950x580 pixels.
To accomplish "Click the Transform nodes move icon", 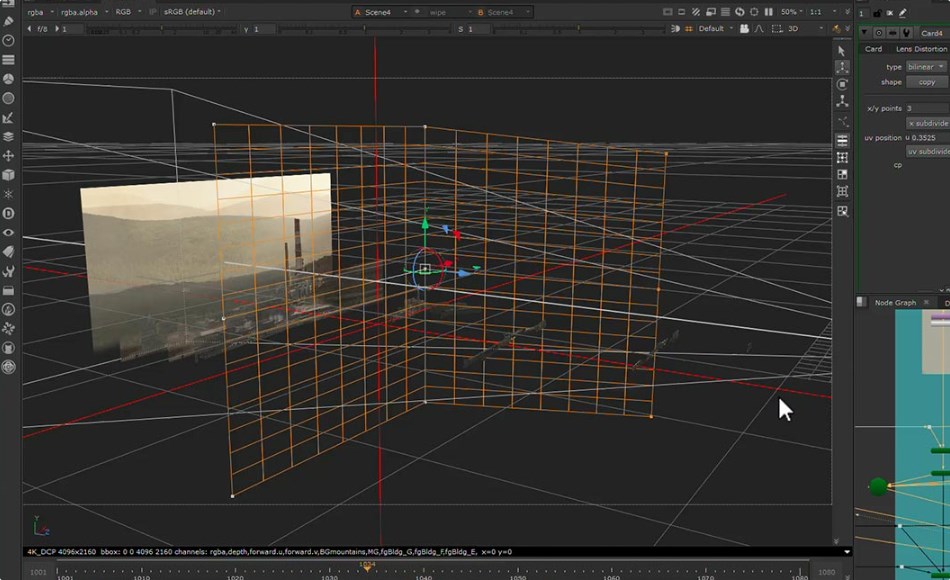I will 9,156.
